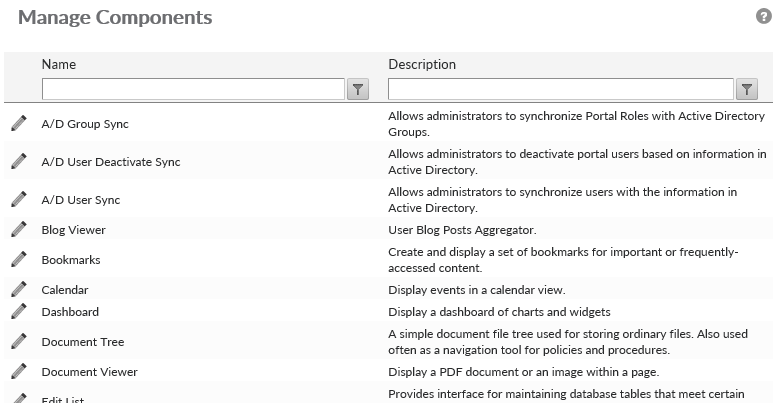Image resolution: width=773 pixels, height=403 pixels.
Task: Select the Bookmarks row name
Action: [71, 260]
